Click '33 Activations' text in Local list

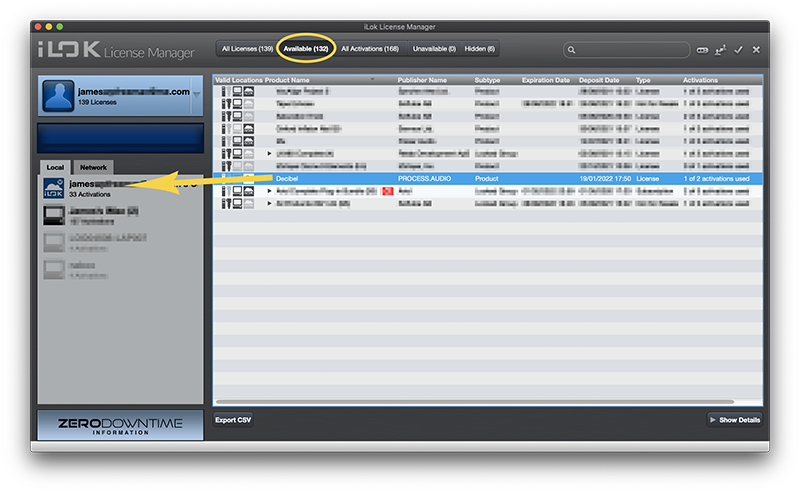90,194
